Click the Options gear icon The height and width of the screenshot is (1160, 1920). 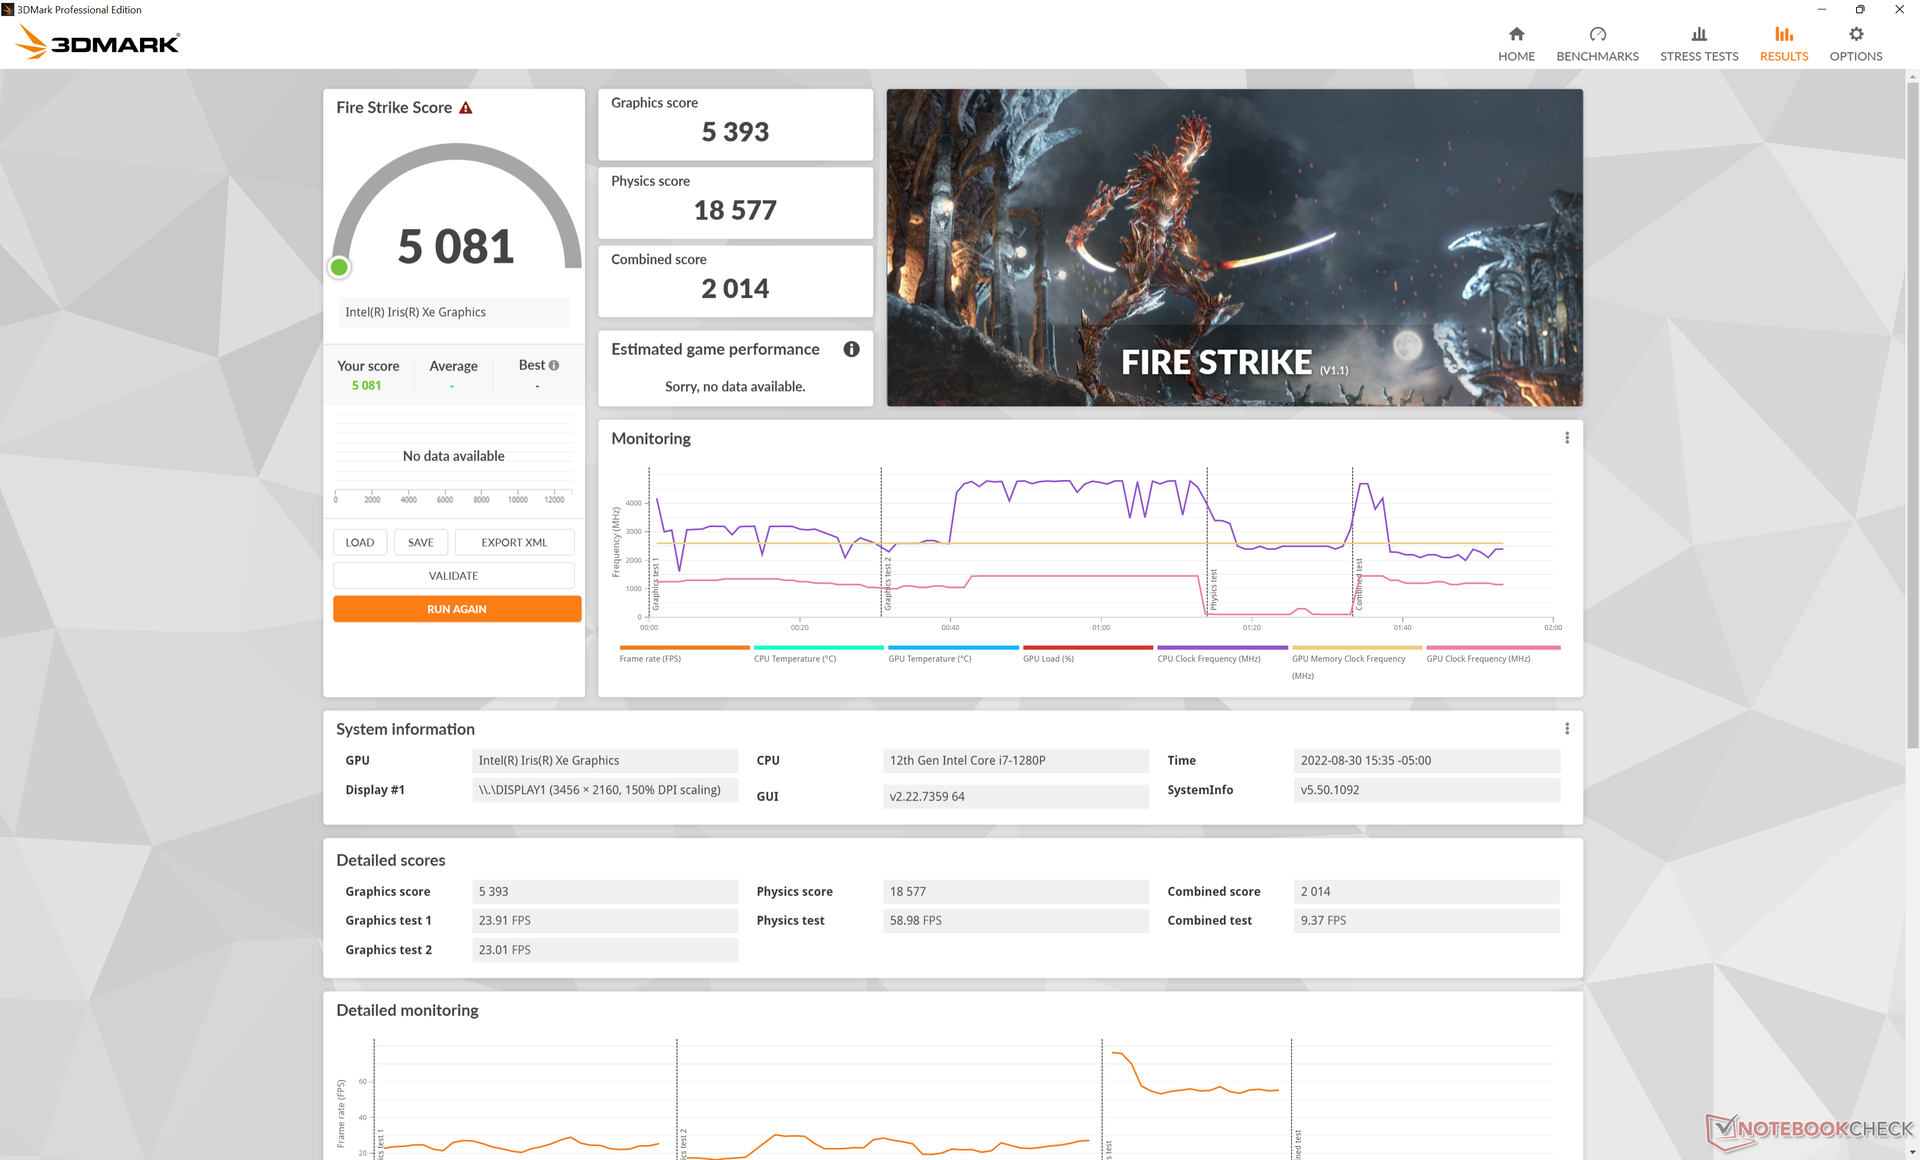pos(1855,35)
